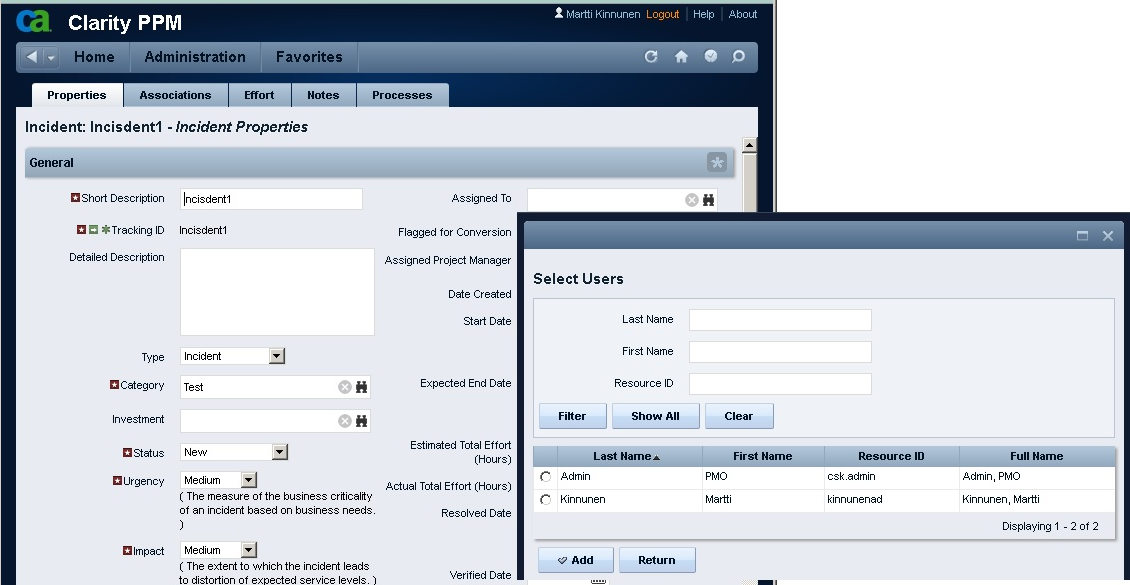Screen dimensions: 1130x585
Task: Open the Administration menu
Action: point(195,57)
